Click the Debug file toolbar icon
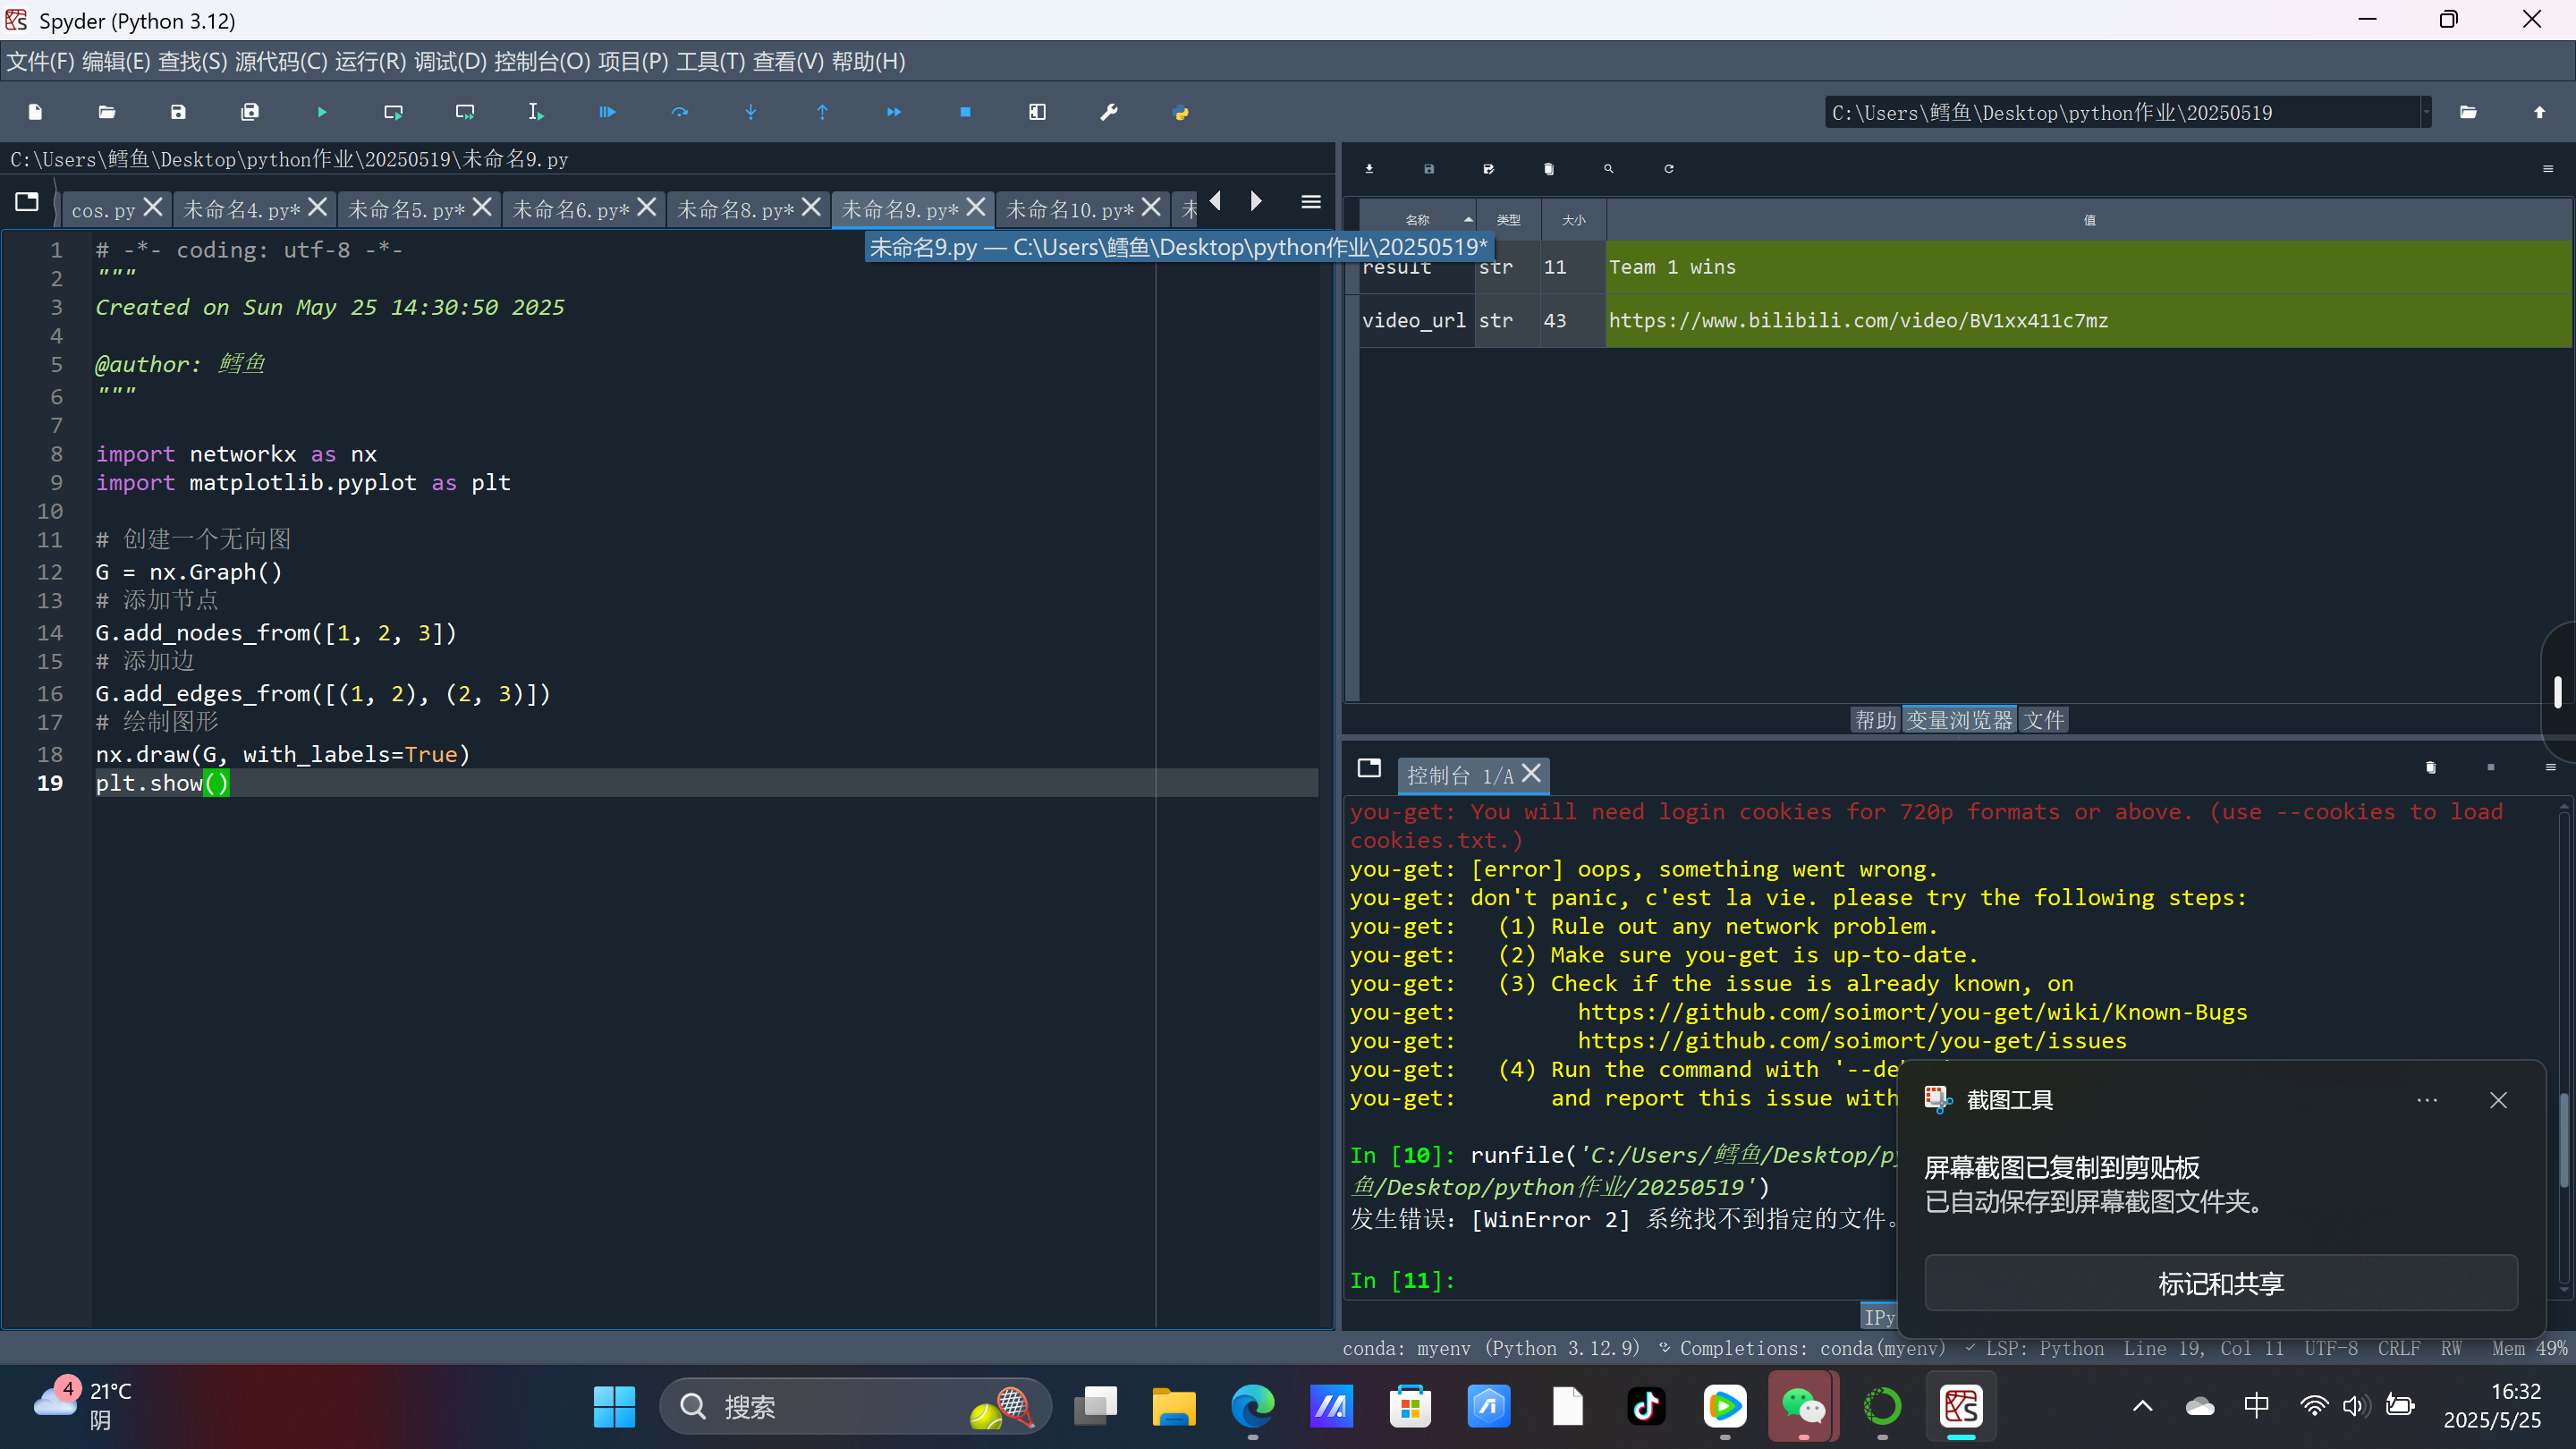Screen dimensions: 2576x1449 click(x=608, y=112)
